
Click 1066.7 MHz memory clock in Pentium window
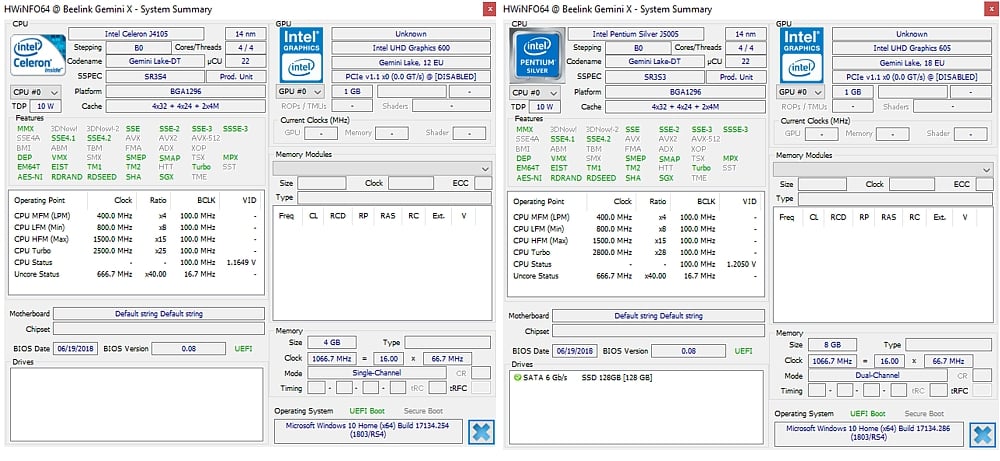tap(832, 361)
